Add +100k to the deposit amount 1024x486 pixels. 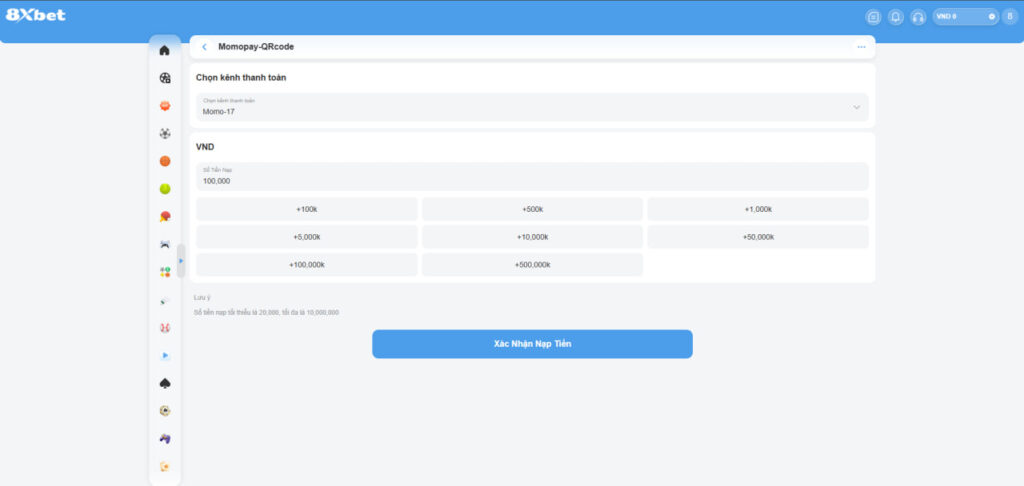(307, 209)
